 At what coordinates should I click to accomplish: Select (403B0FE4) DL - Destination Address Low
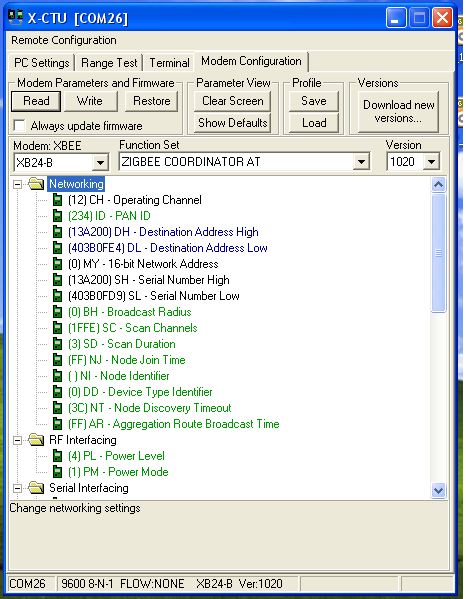coord(168,248)
